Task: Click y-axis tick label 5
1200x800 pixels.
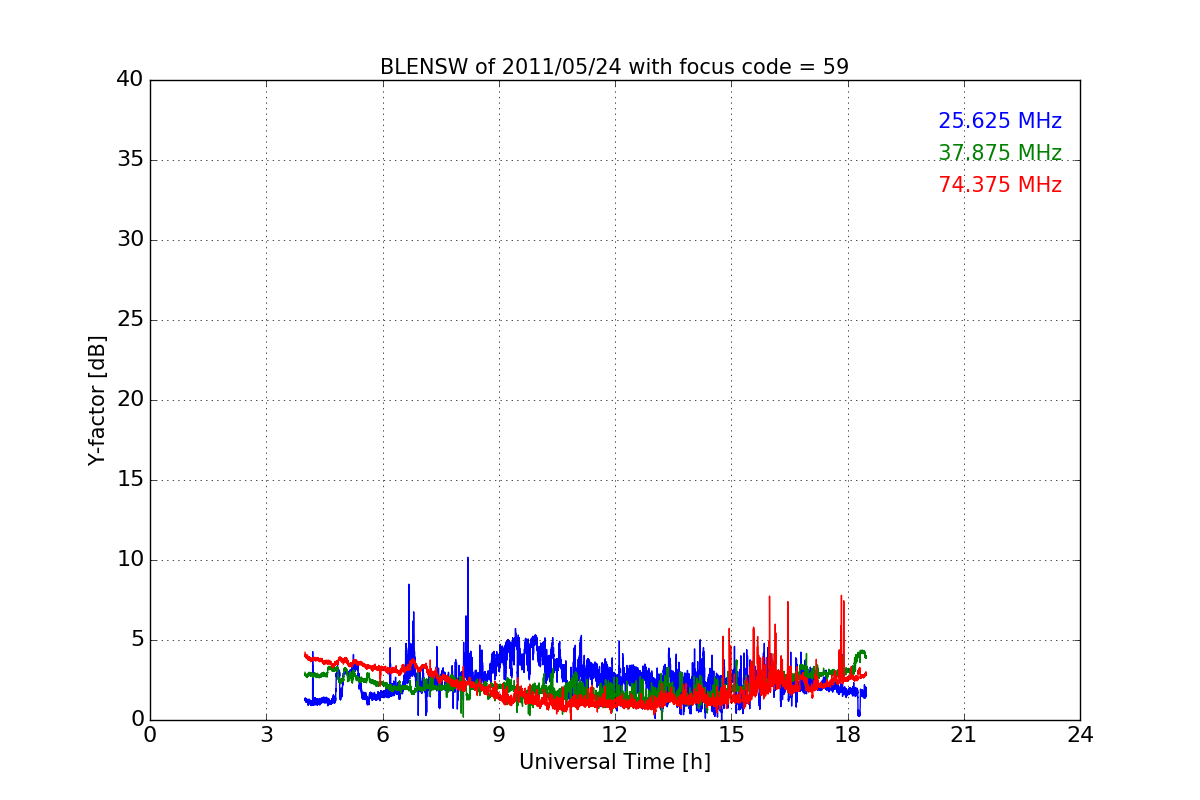Action: point(137,640)
